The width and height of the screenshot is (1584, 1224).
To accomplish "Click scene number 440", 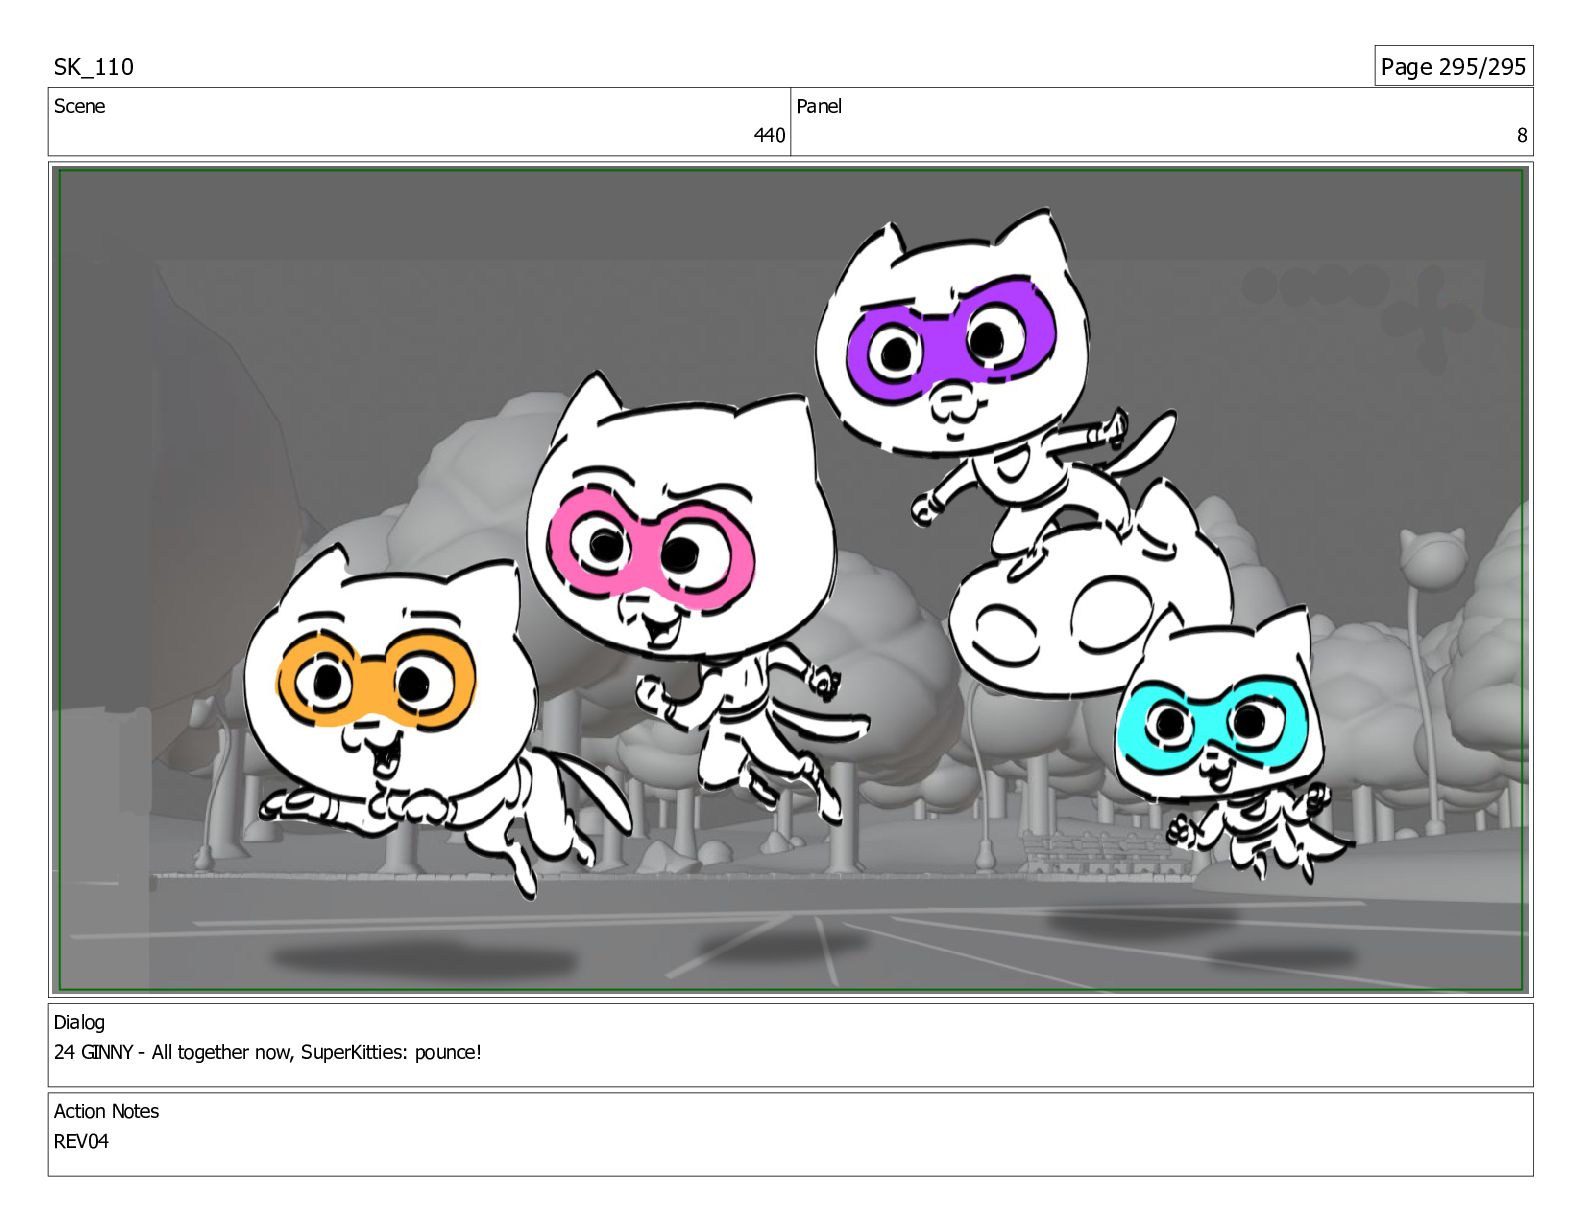I will point(769,135).
